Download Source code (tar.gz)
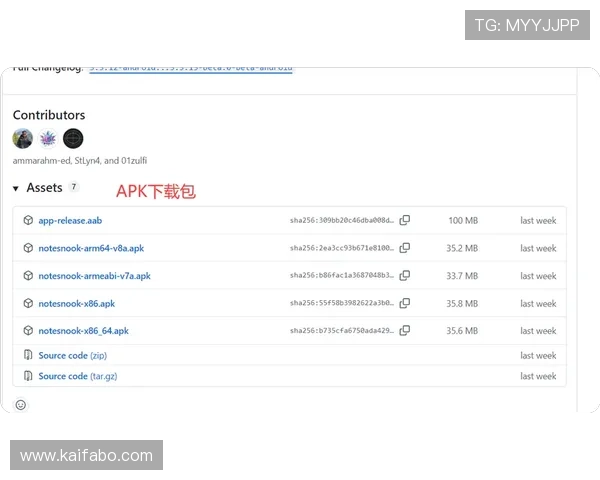Viewport: 600px width, 480px height. click(77, 376)
